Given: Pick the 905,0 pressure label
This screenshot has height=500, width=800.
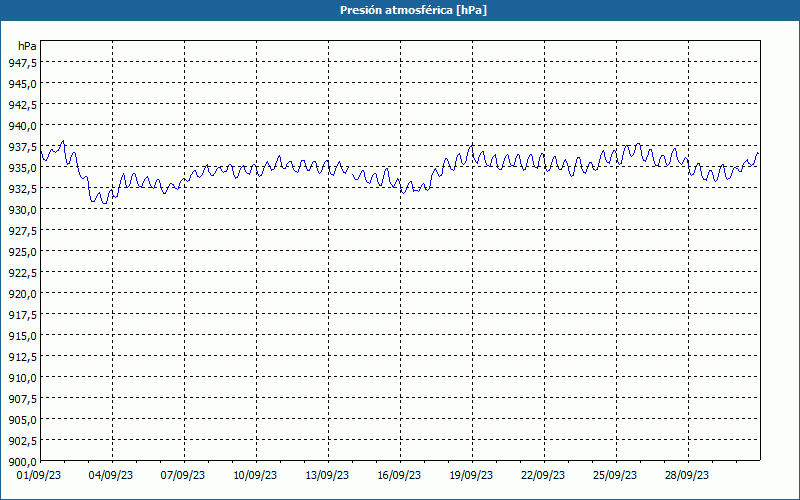Looking at the screenshot, I should pyautogui.click(x=22, y=420).
